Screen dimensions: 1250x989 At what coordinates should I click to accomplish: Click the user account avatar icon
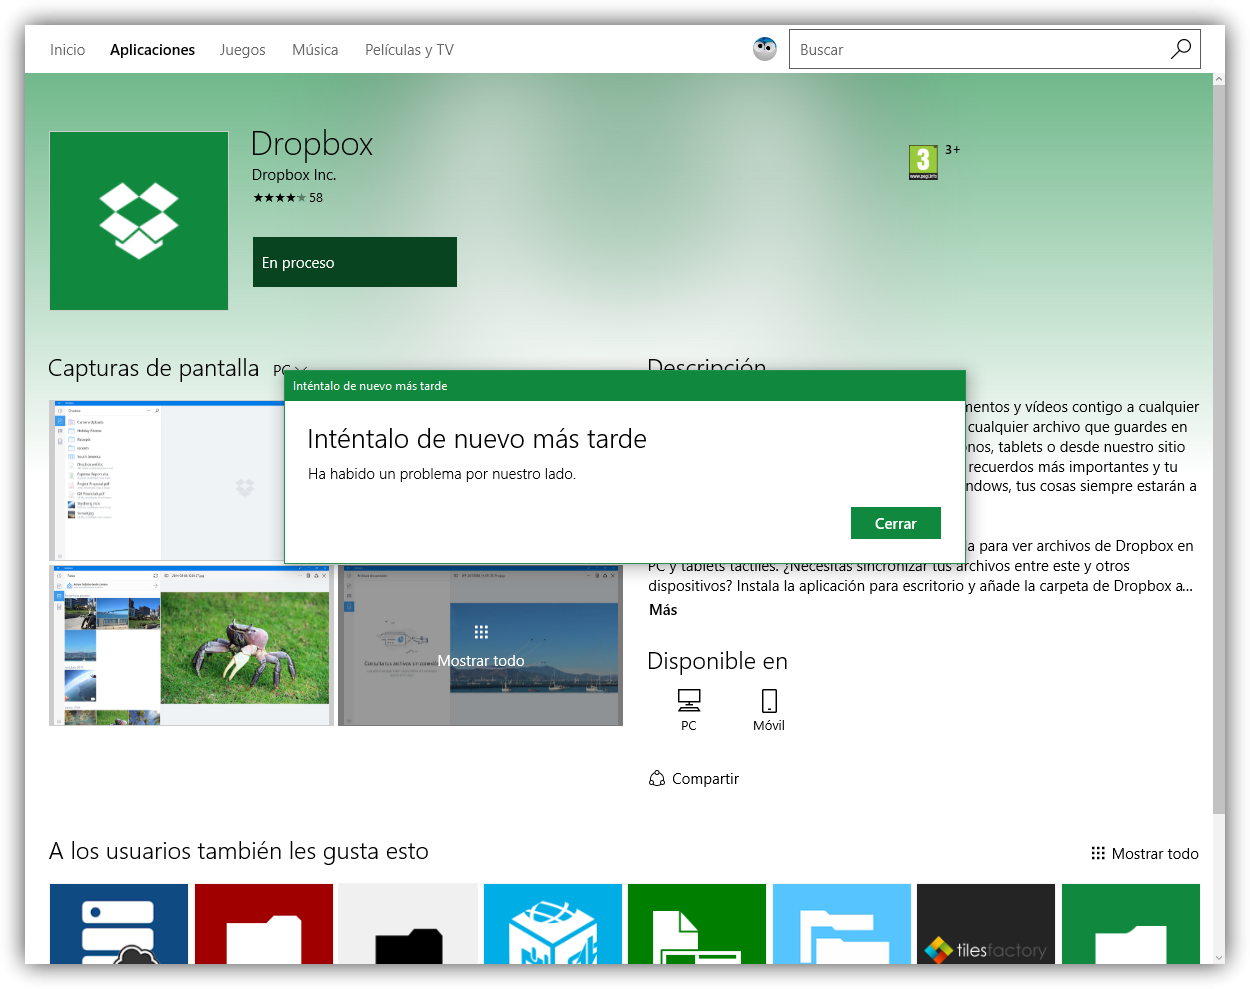pyautogui.click(x=765, y=49)
